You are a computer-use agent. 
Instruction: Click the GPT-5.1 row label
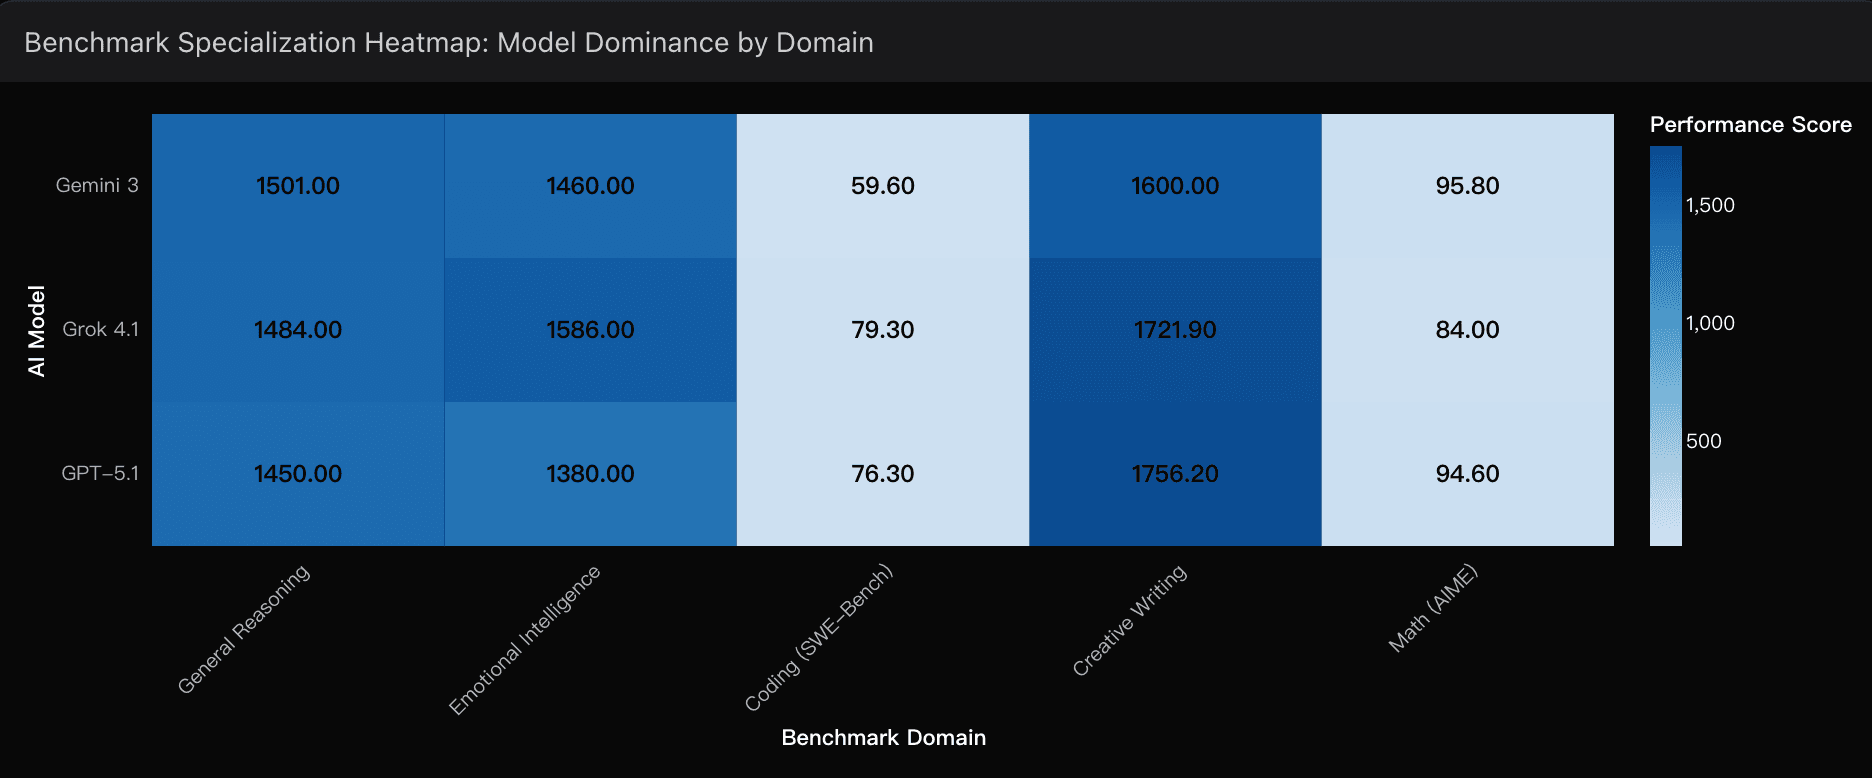[x=100, y=473]
